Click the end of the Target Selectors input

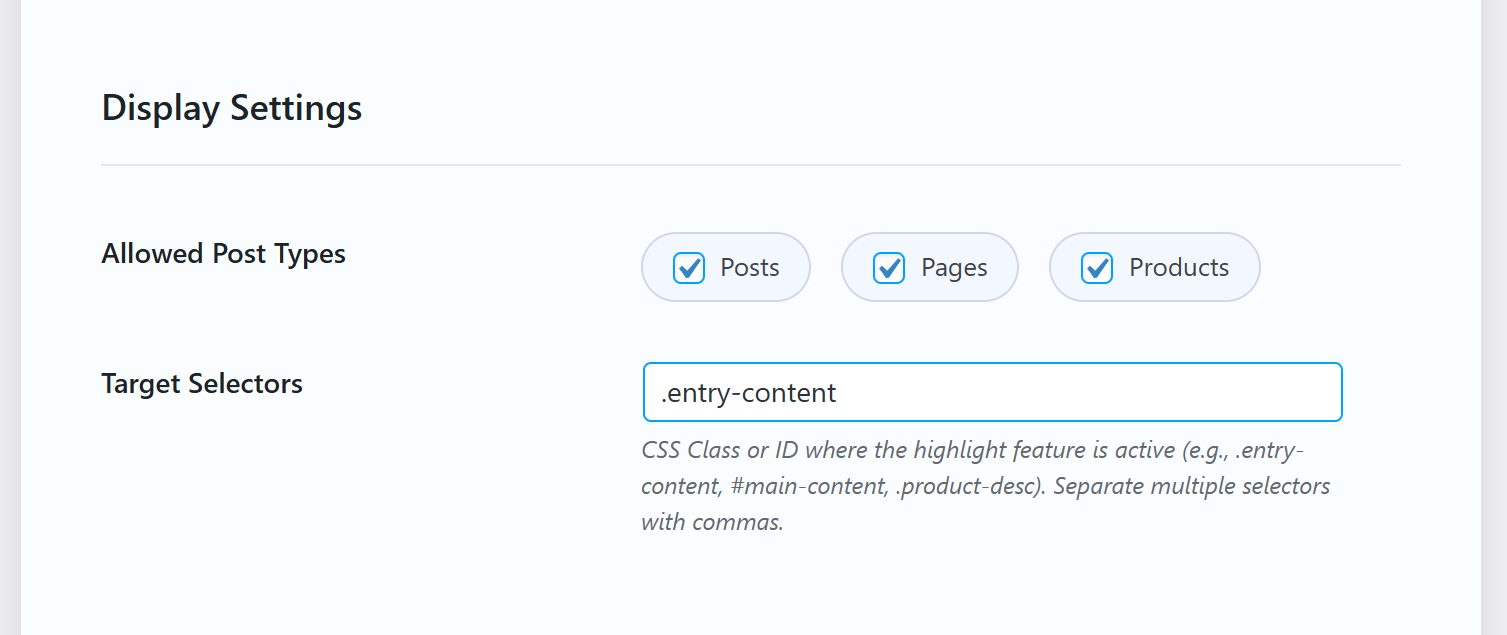(1320, 392)
